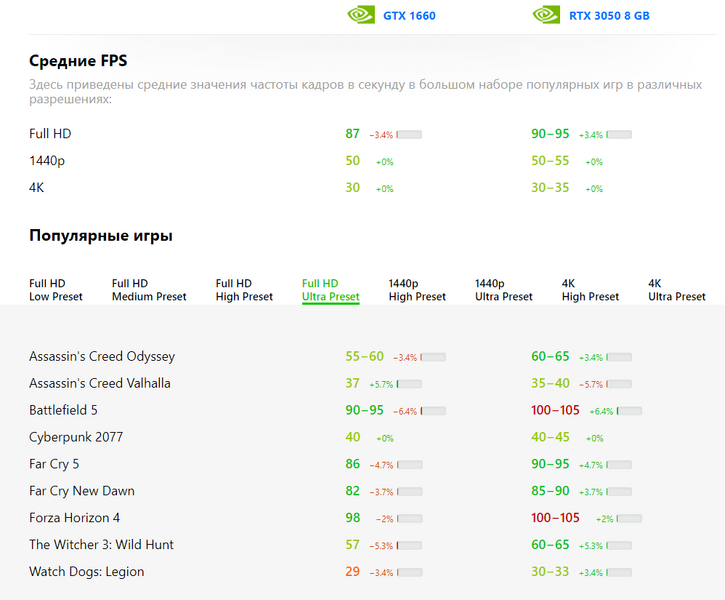Click the Cyberpunk 2077 game row label
This screenshot has width=725, height=600.
pos(76,437)
